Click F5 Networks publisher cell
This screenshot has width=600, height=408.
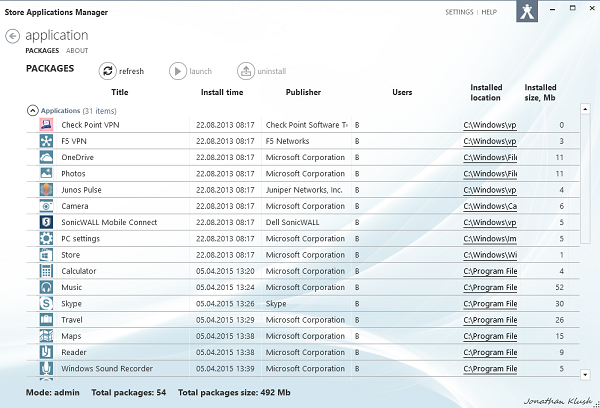click(x=287, y=141)
